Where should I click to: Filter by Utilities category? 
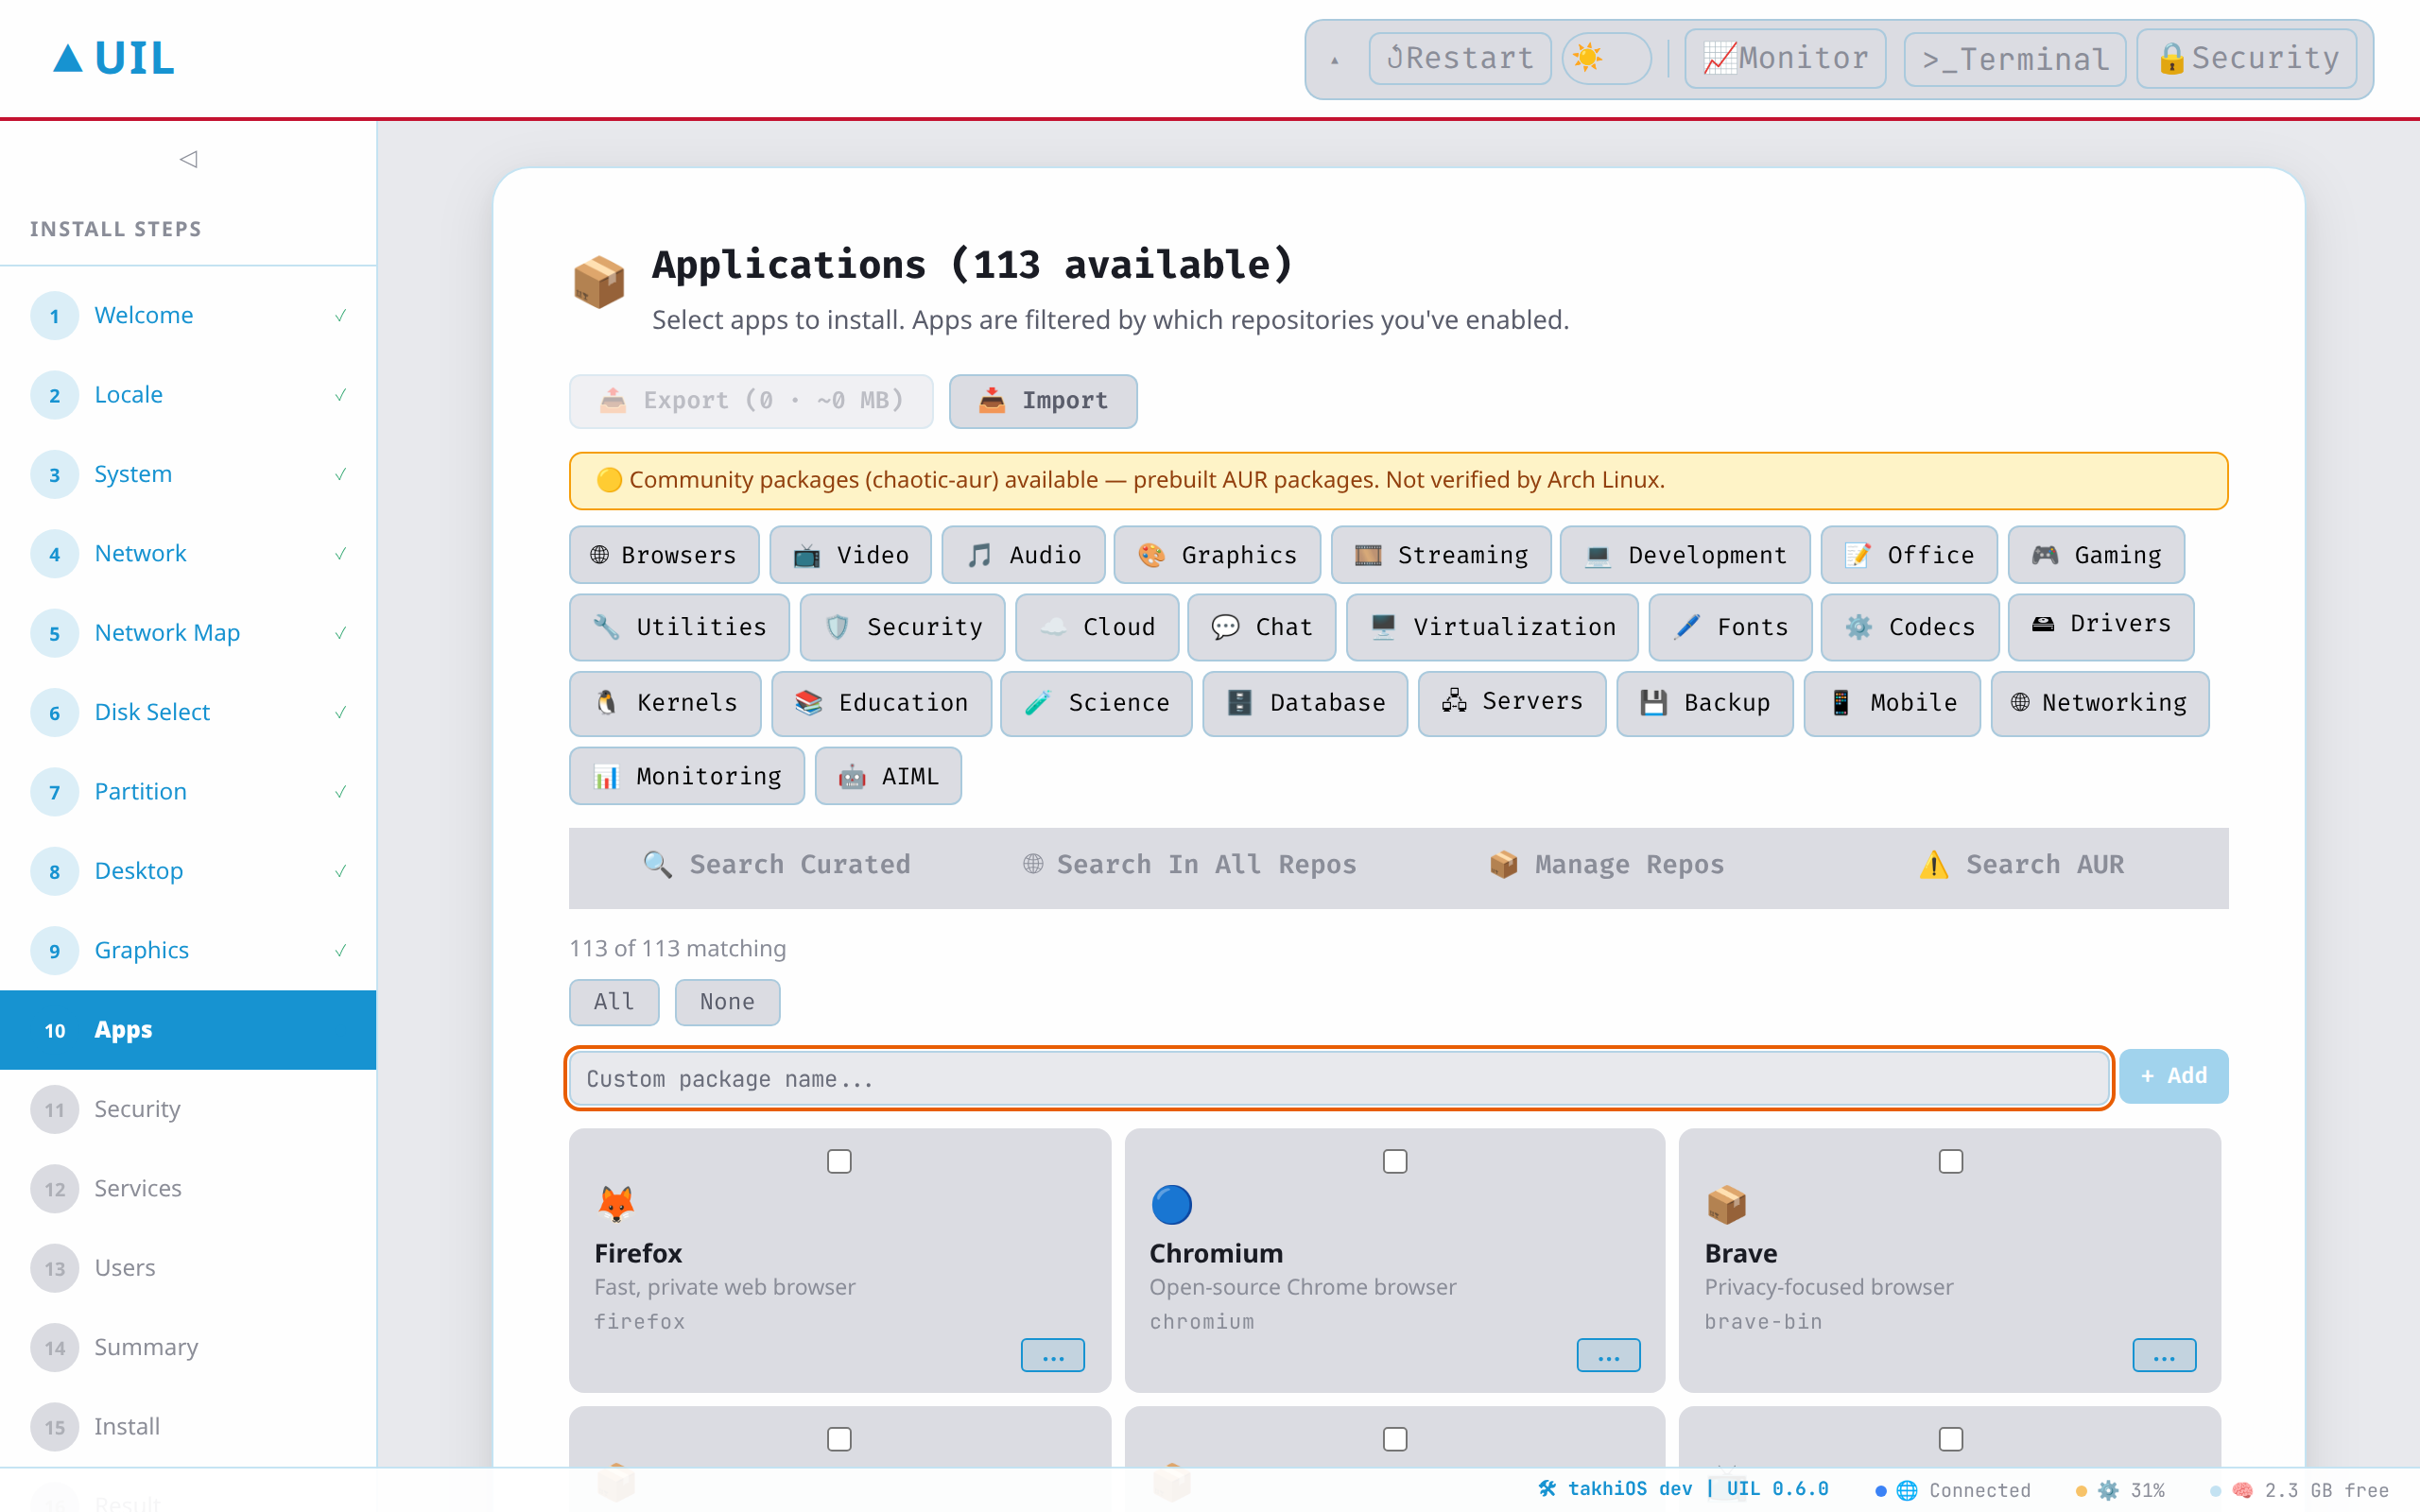click(x=679, y=627)
